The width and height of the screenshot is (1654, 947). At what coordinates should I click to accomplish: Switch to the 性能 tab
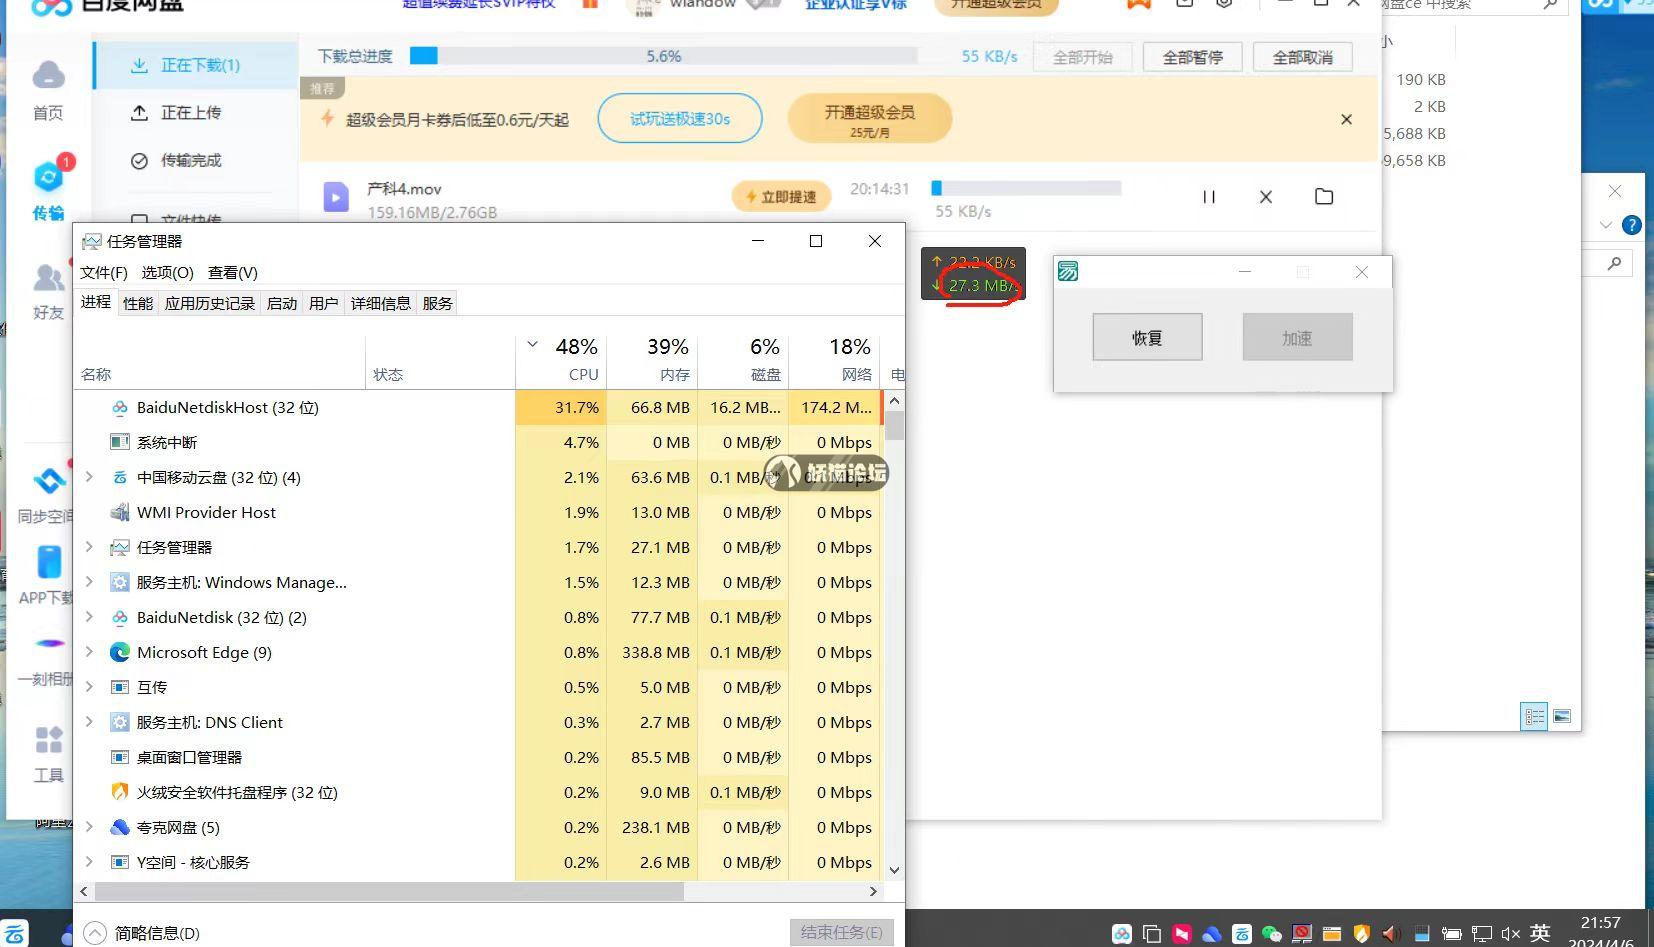click(138, 303)
